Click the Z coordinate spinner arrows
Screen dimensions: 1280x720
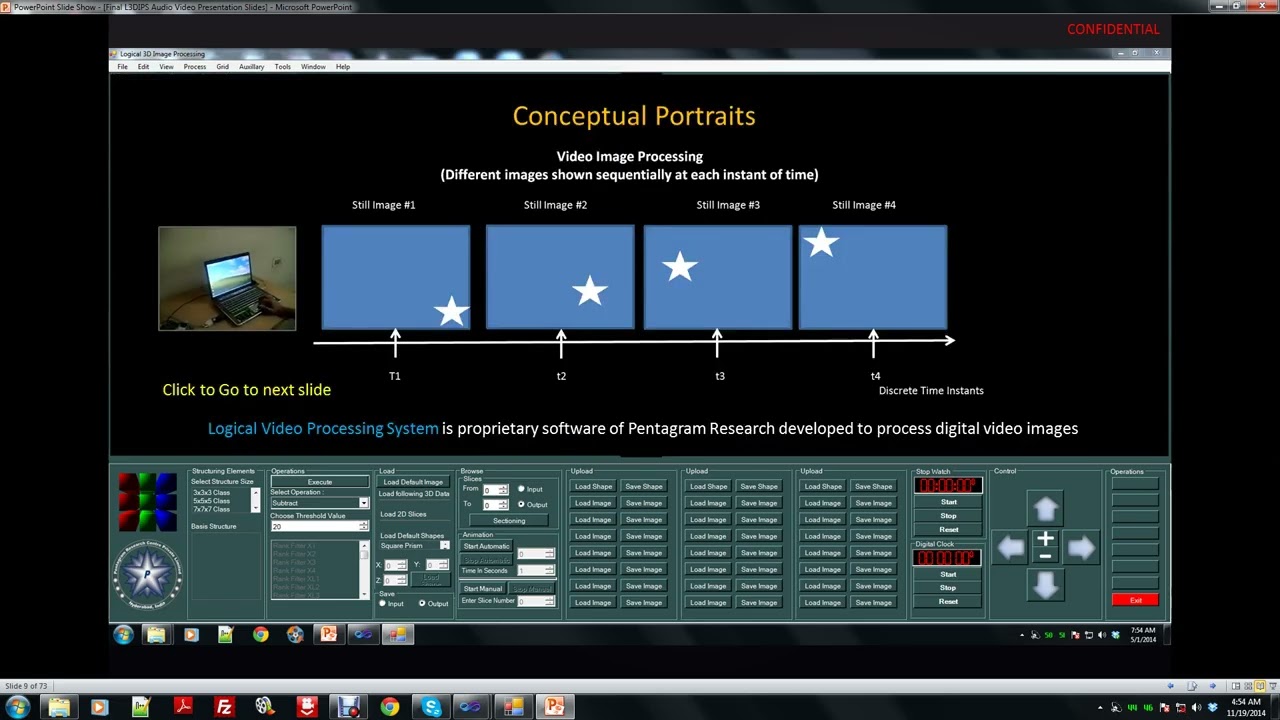coord(402,580)
